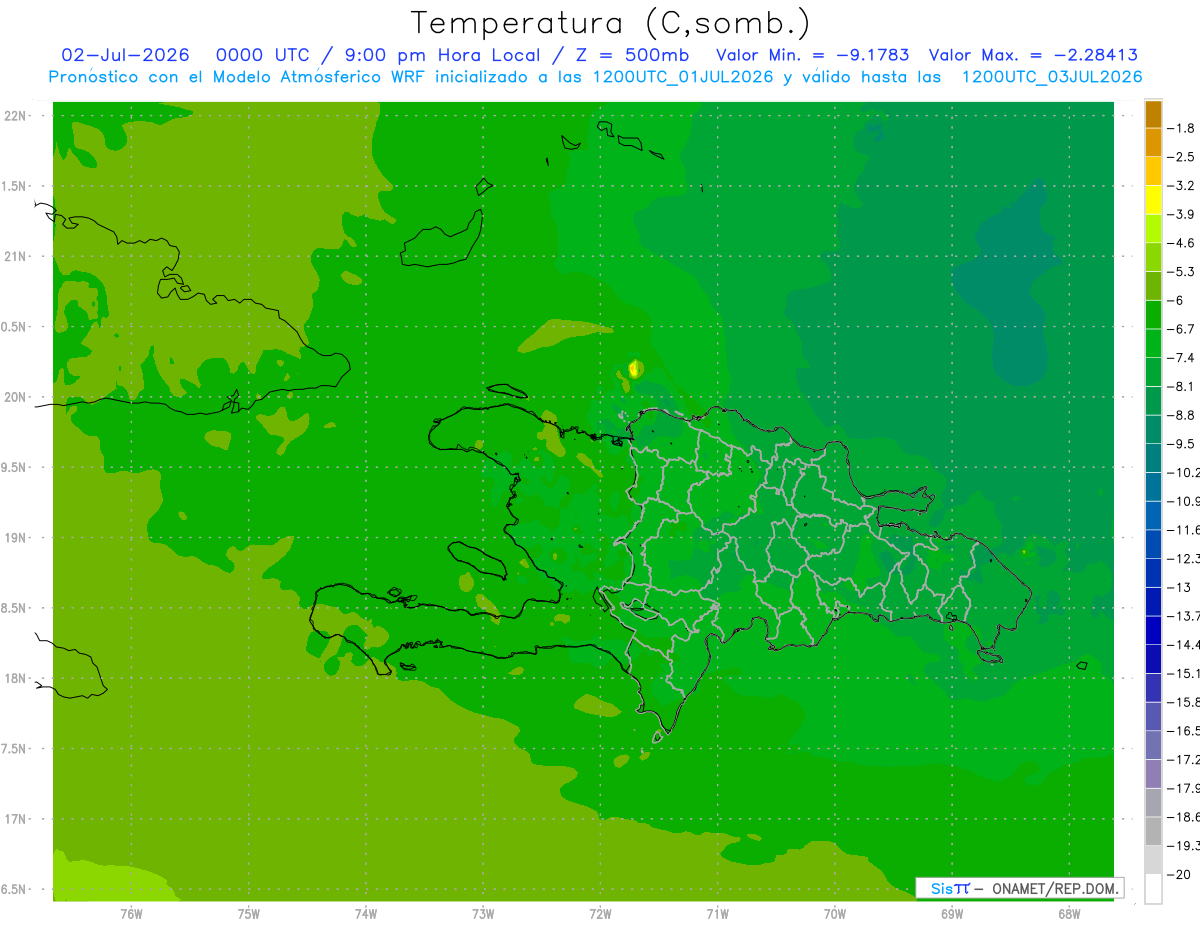Pick the dark blue swatch between -14.4 and -15.1

tap(1153, 659)
